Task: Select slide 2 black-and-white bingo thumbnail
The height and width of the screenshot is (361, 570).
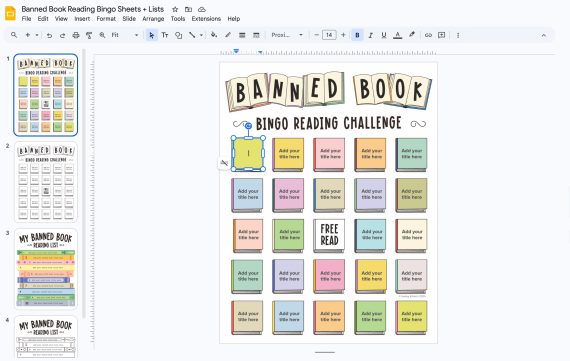Action: pyautogui.click(x=46, y=182)
